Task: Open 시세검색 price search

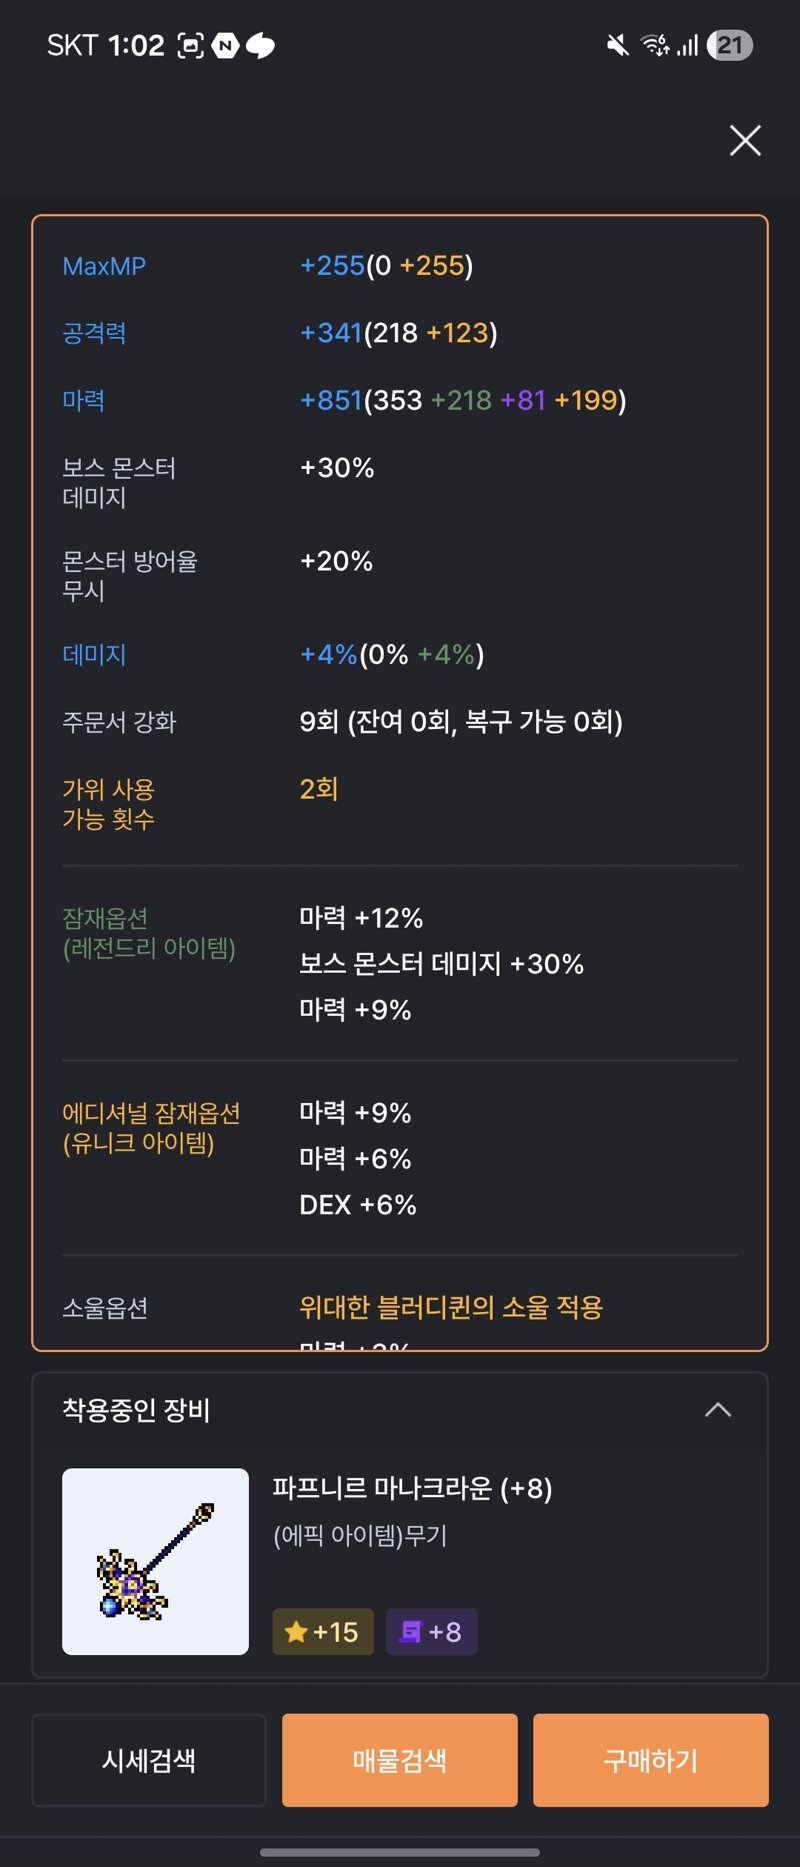Action: pyautogui.click(x=149, y=1760)
